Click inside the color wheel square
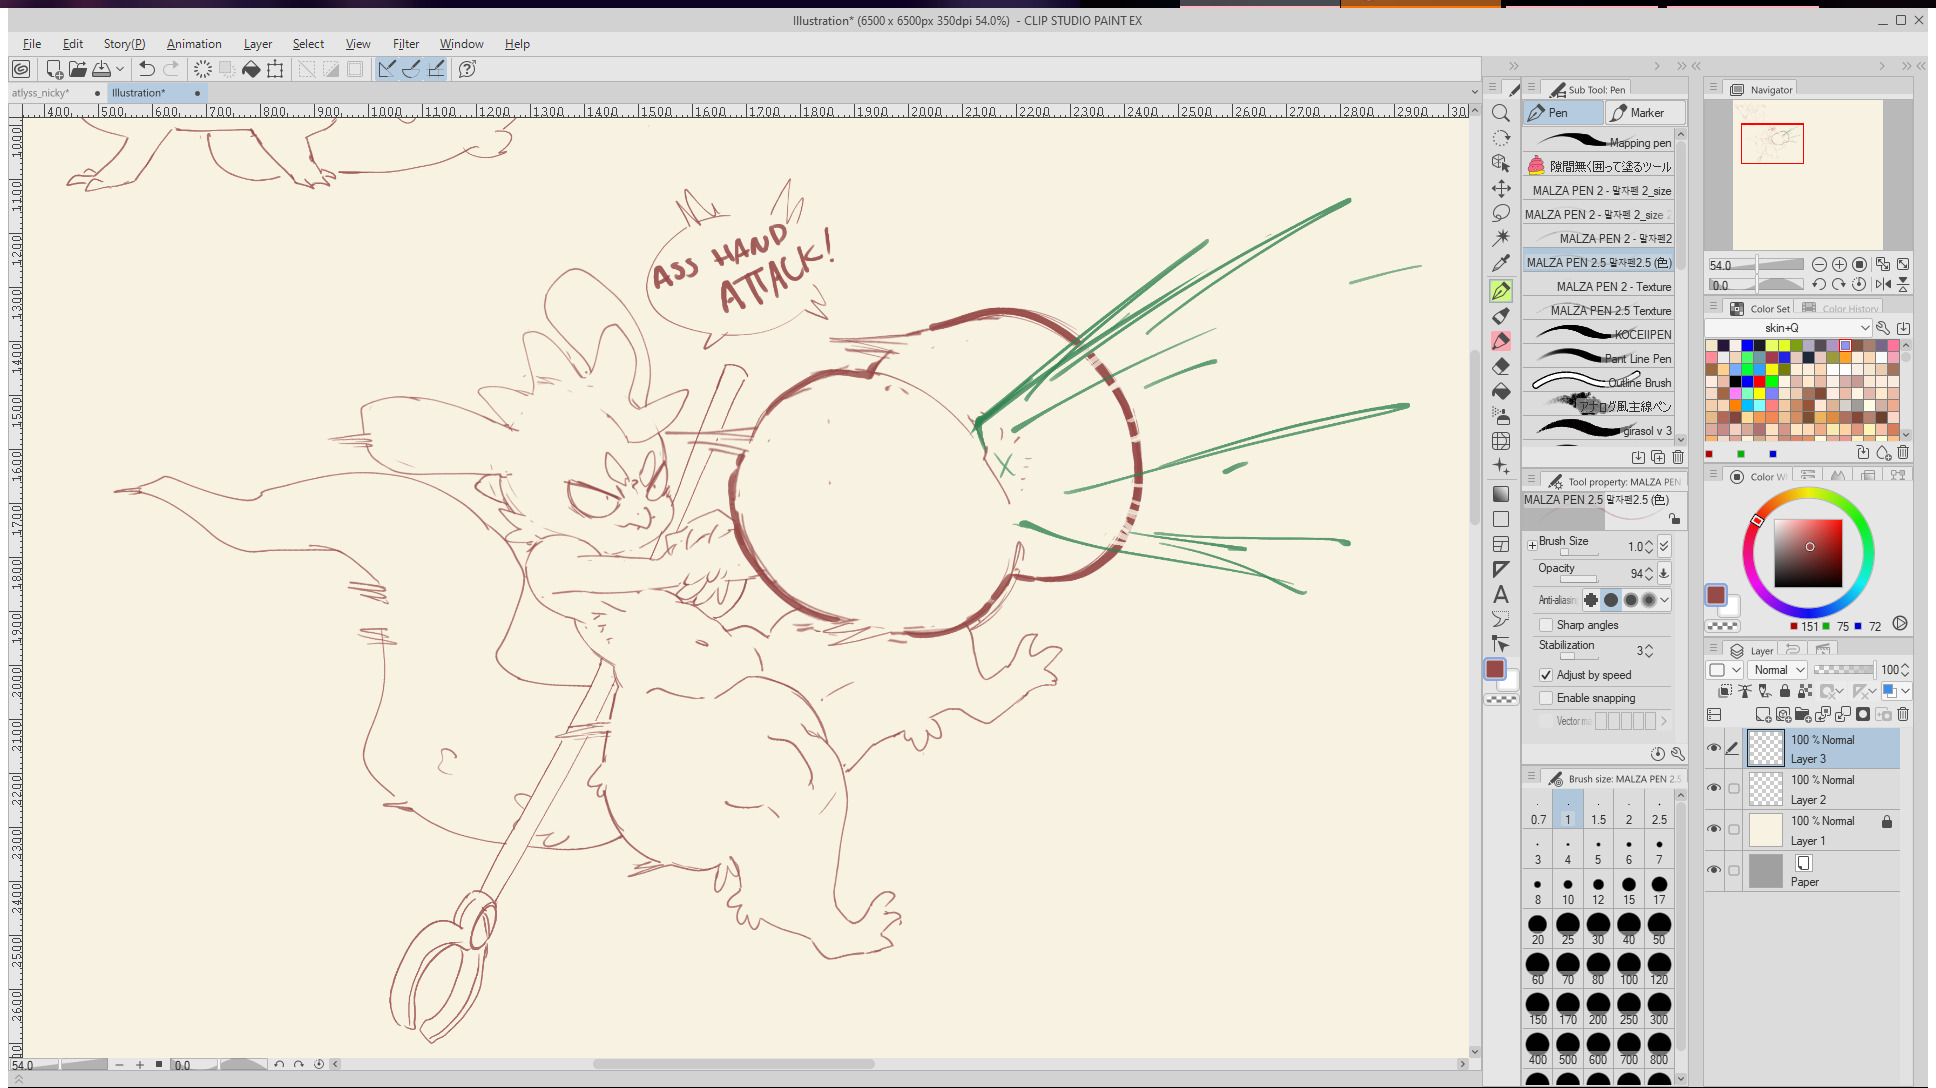This screenshot has height=1088, width=1936. coord(1808,553)
